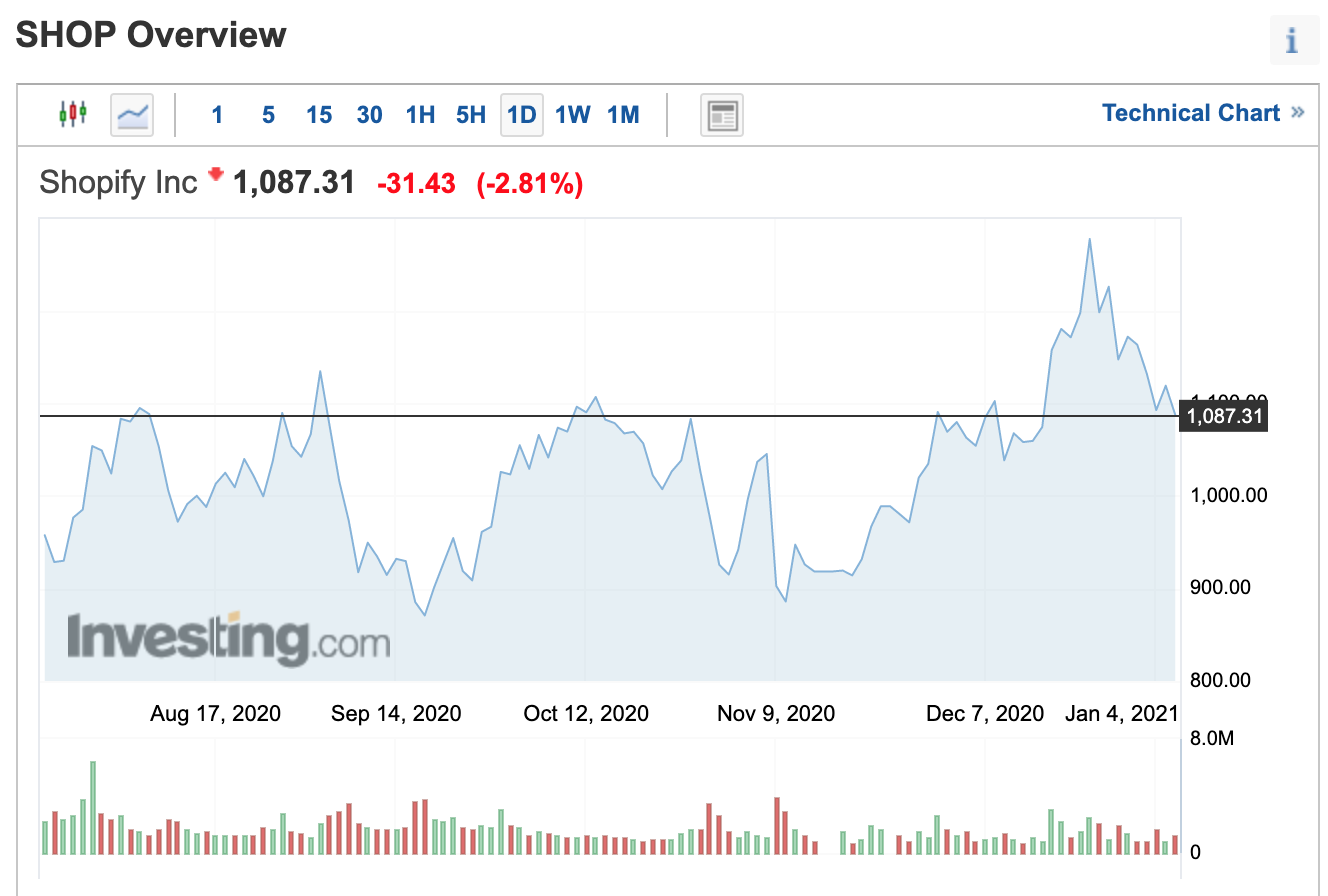Viewport: 1328px width, 896px height.
Task: Switch chart to 1M monthly interval
Action: [x=624, y=115]
